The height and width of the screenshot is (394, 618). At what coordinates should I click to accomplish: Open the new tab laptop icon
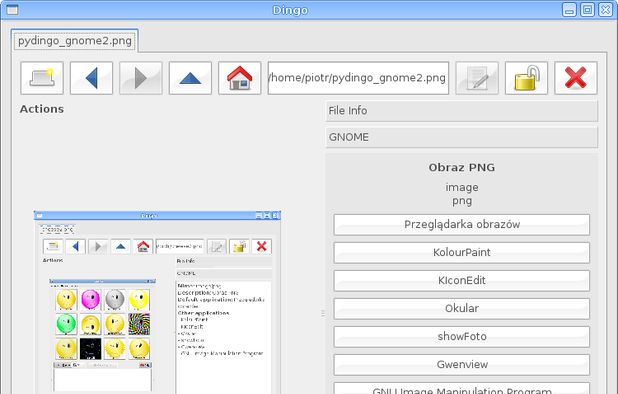pyautogui.click(x=42, y=78)
